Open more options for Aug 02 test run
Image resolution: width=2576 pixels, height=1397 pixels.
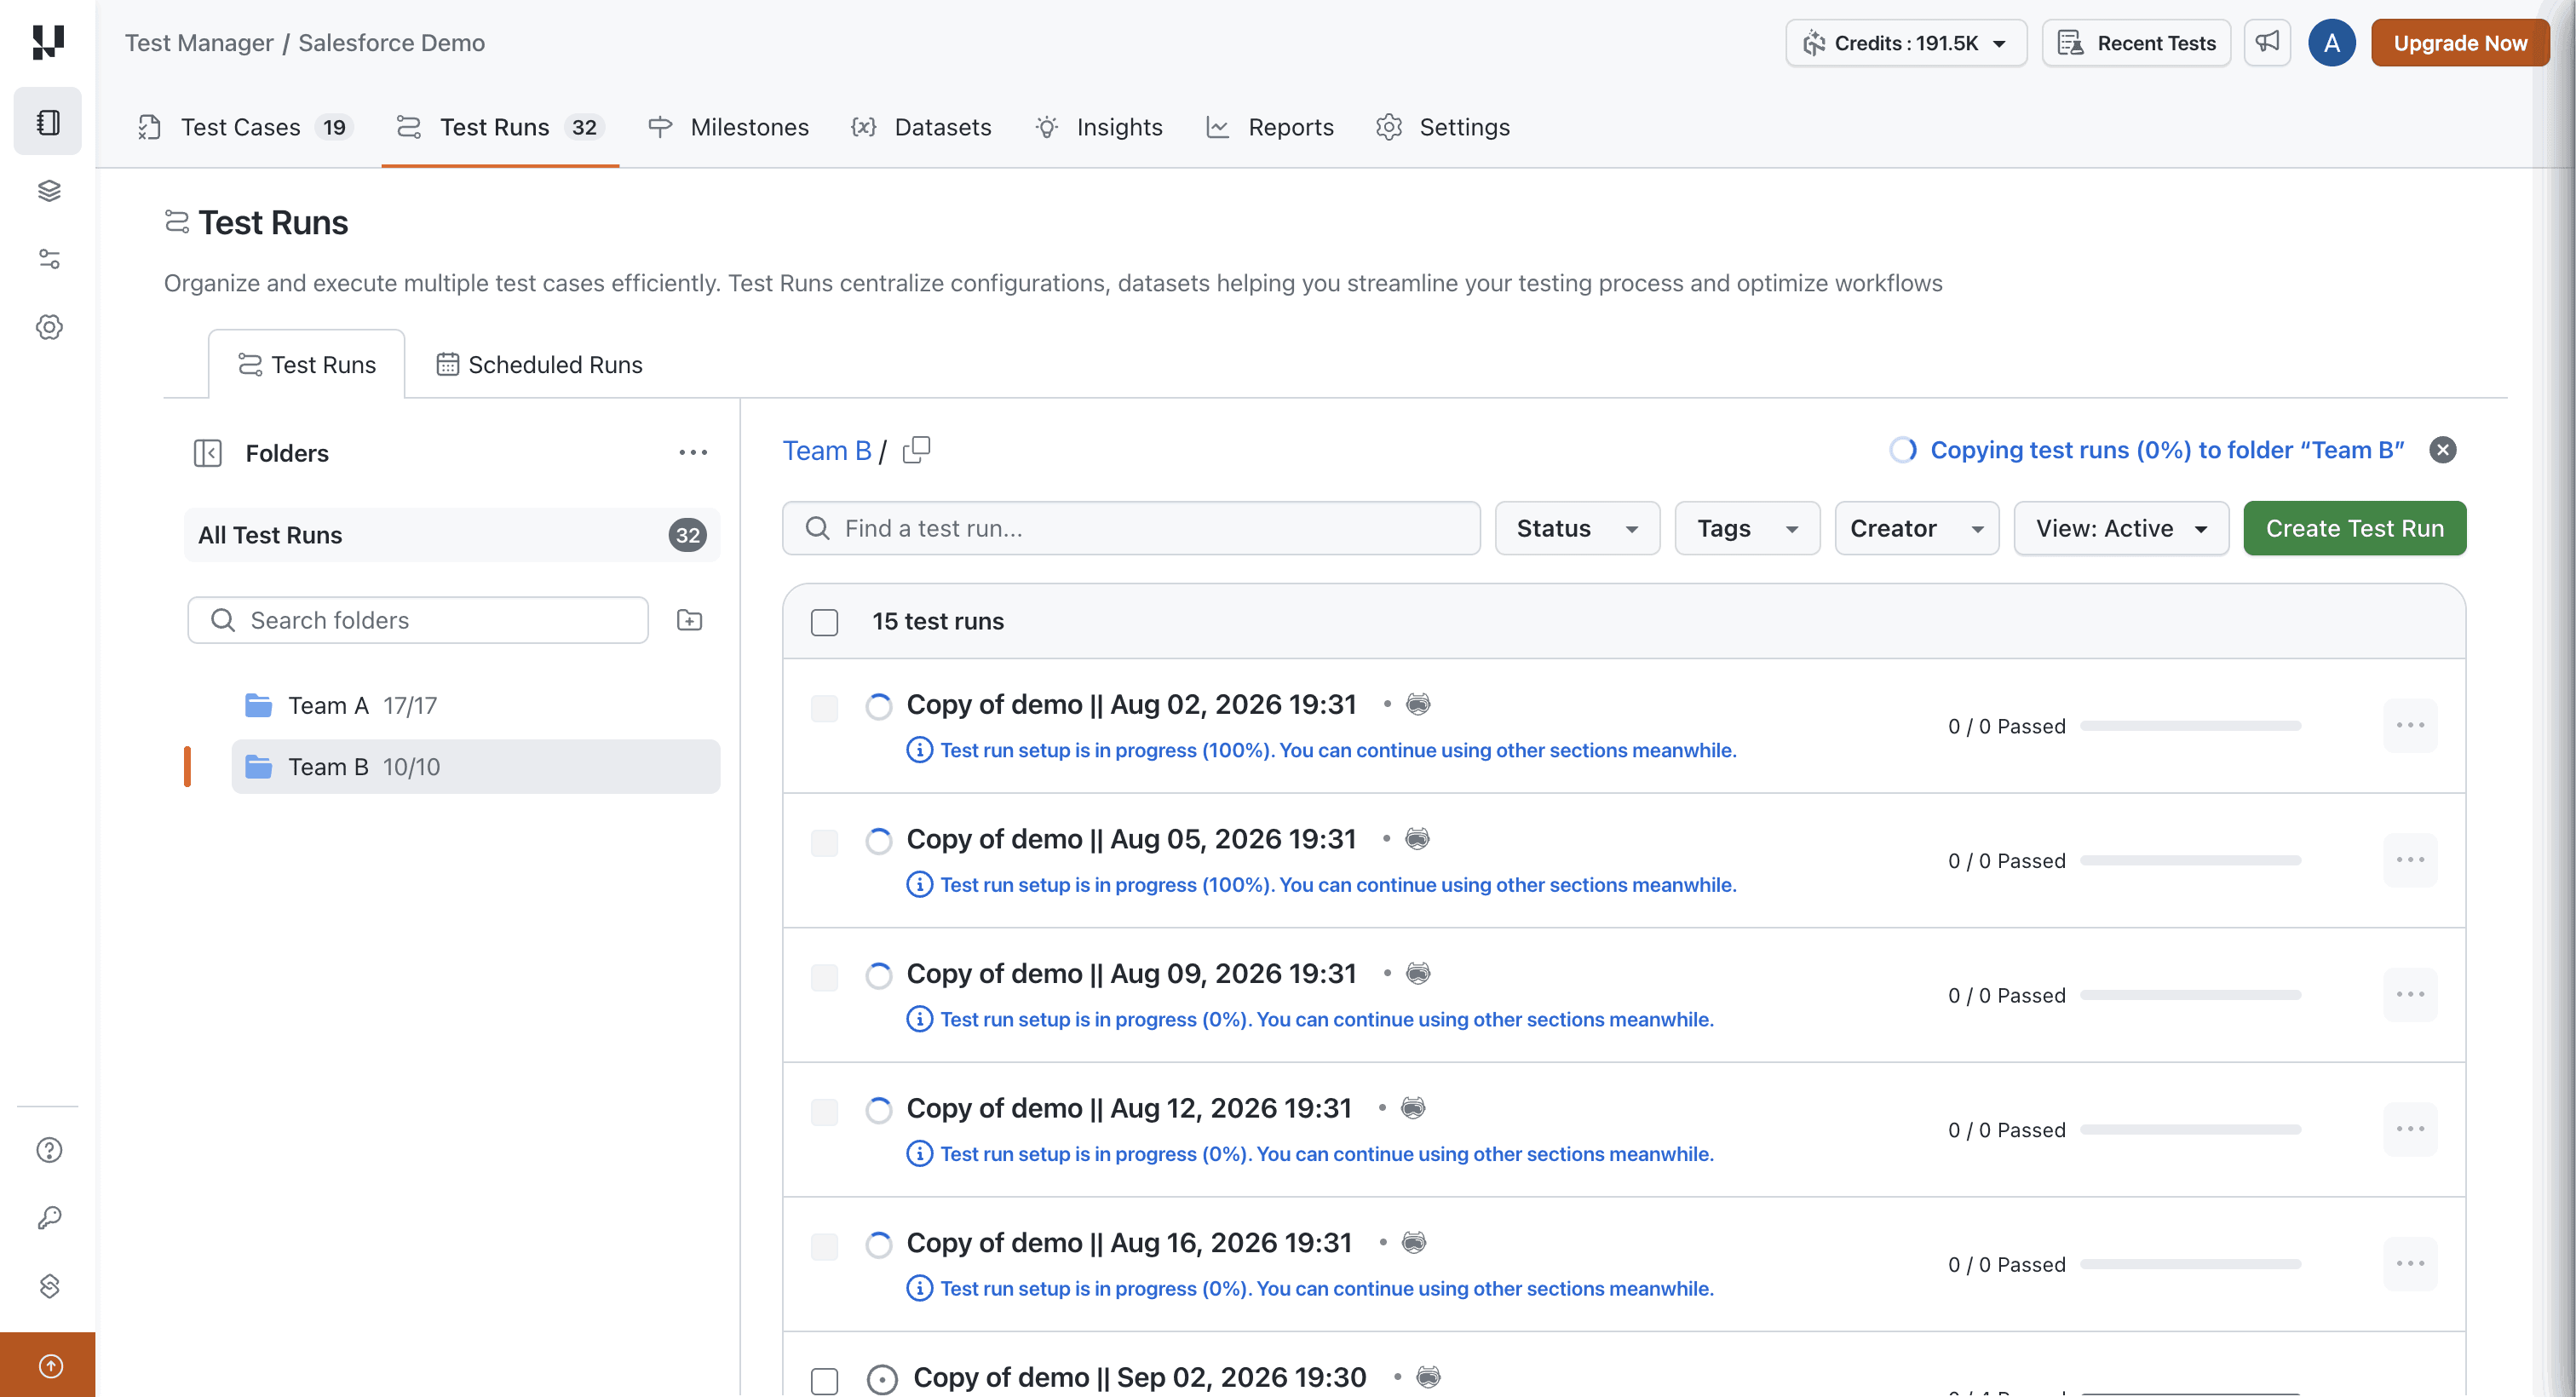click(2410, 725)
